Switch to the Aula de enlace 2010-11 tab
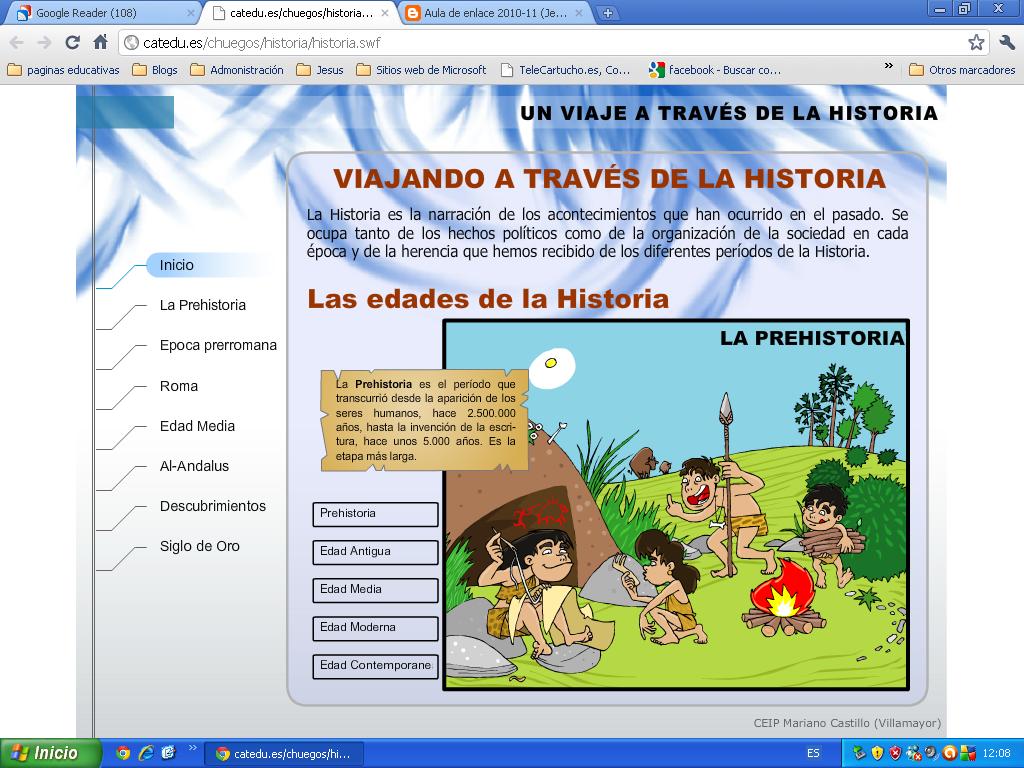This screenshot has height=768, width=1024. [x=494, y=12]
